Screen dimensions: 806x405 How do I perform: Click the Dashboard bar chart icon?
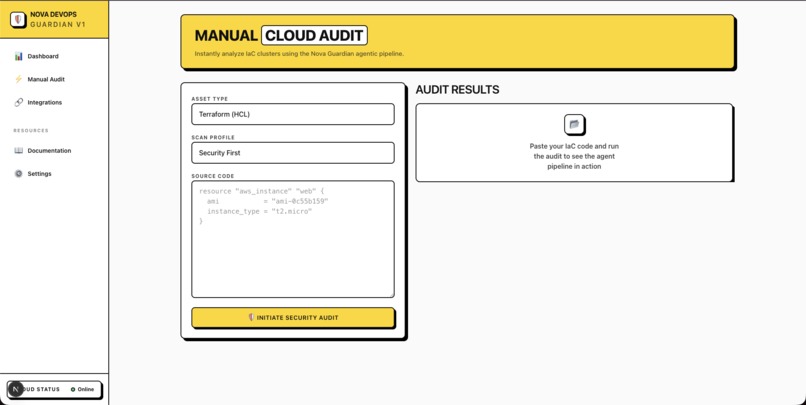click(19, 56)
